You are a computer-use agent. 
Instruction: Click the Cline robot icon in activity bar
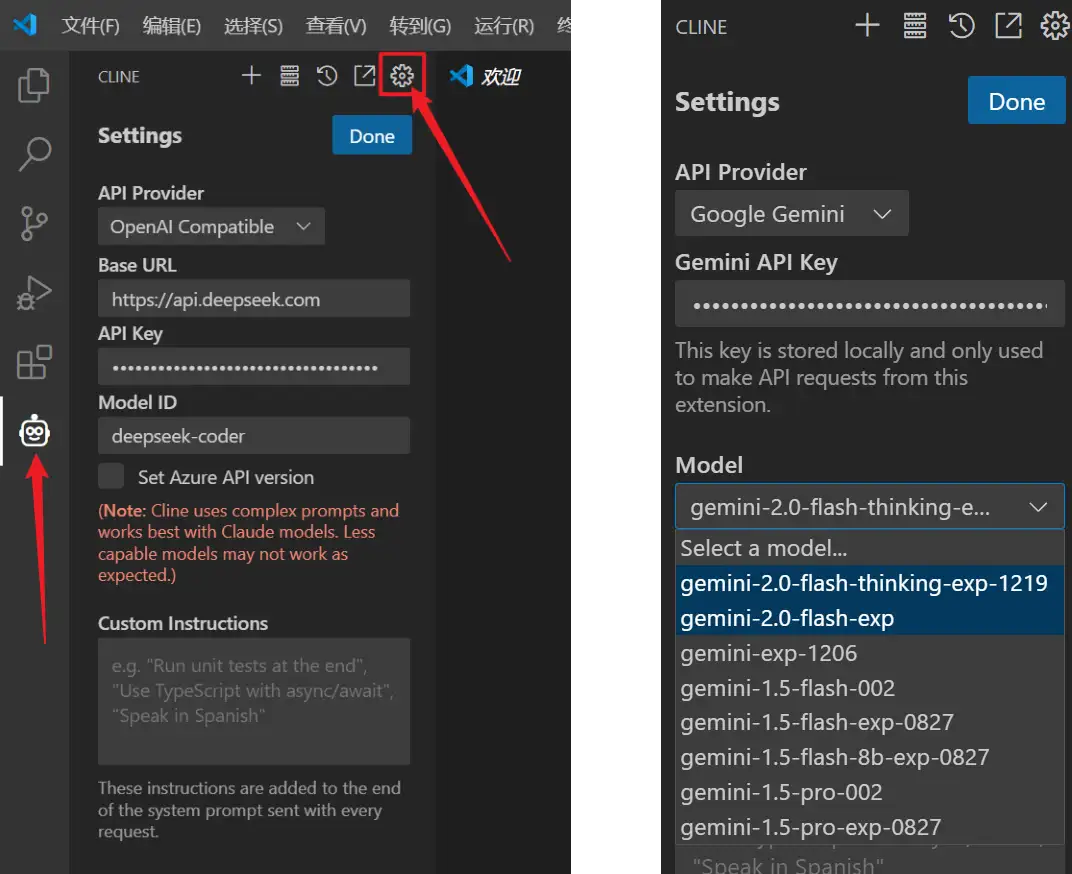(35, 431)
